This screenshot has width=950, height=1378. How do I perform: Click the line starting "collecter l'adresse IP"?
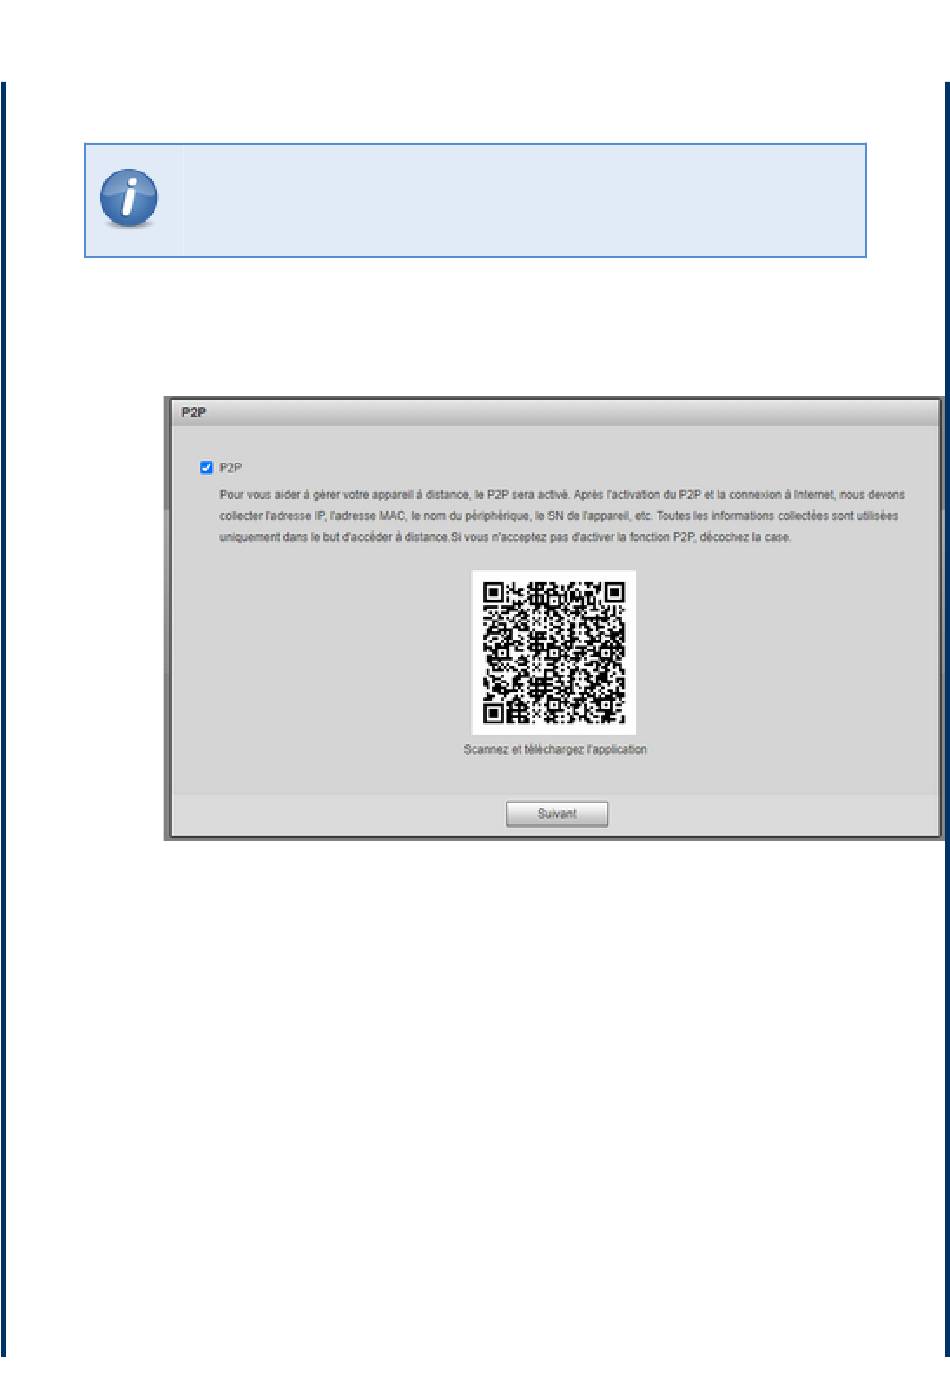[558, 516]
